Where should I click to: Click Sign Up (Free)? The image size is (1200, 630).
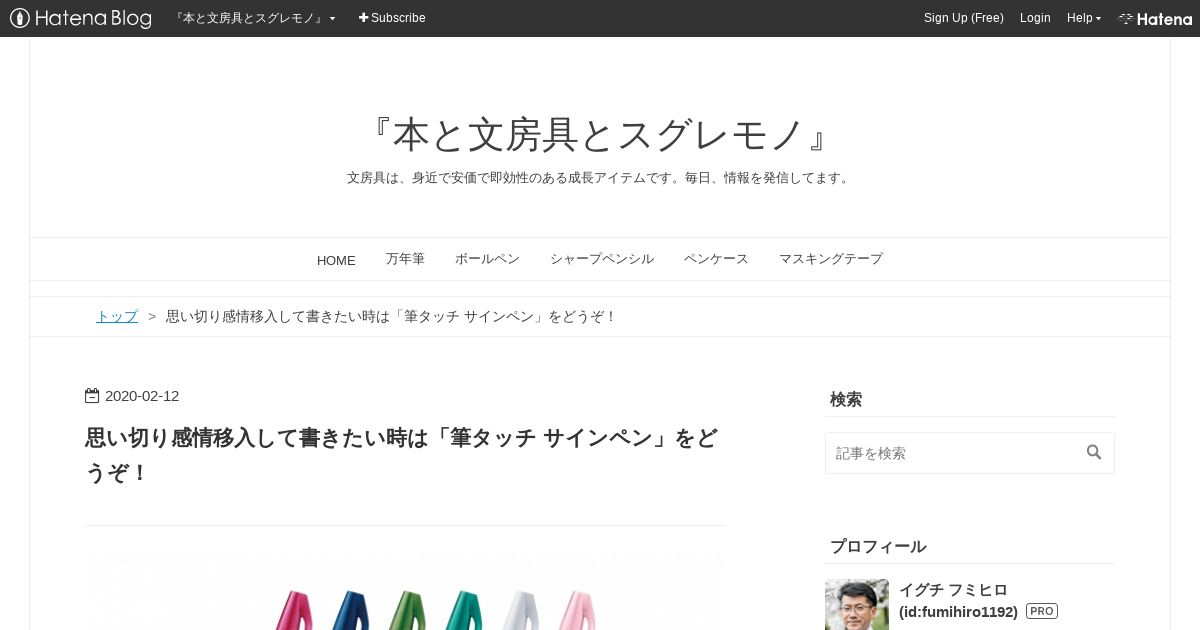point(963,18)
